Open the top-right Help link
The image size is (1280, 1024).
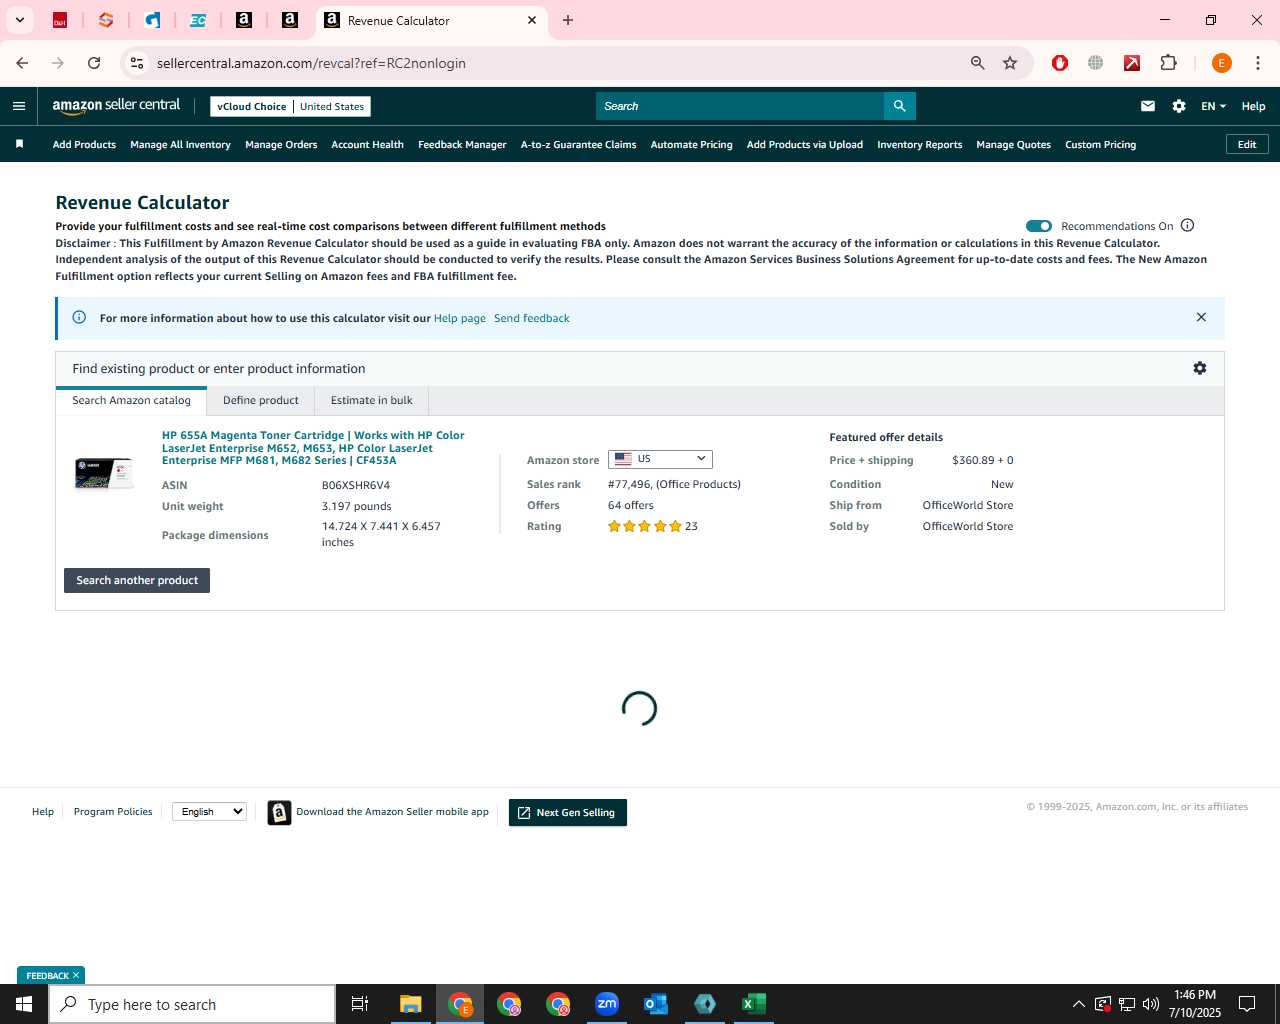tap(1253, 106)
